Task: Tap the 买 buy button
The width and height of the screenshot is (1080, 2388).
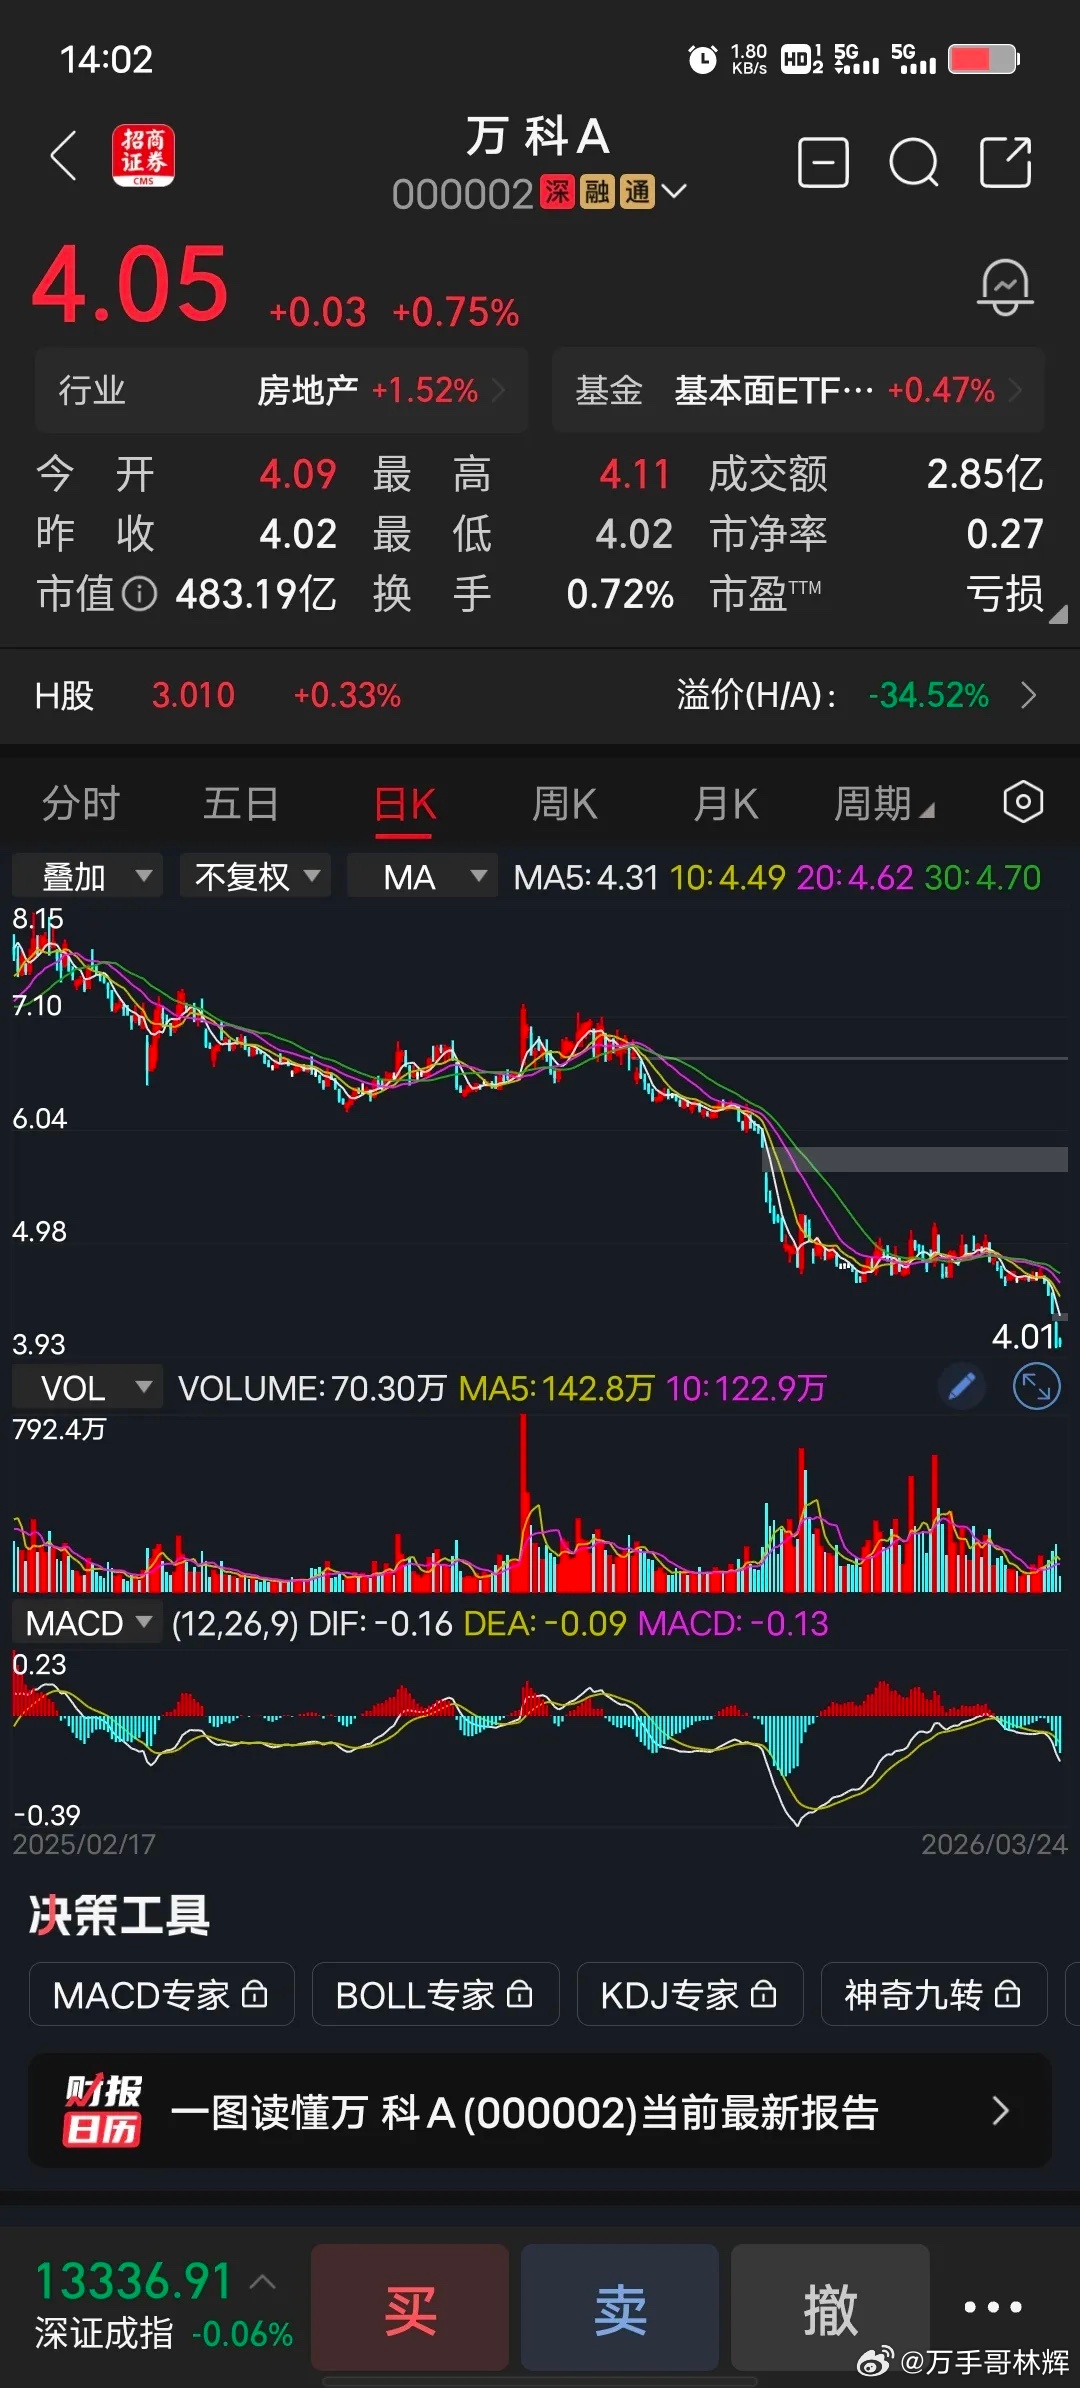Action: click(x=410, y=2307)
